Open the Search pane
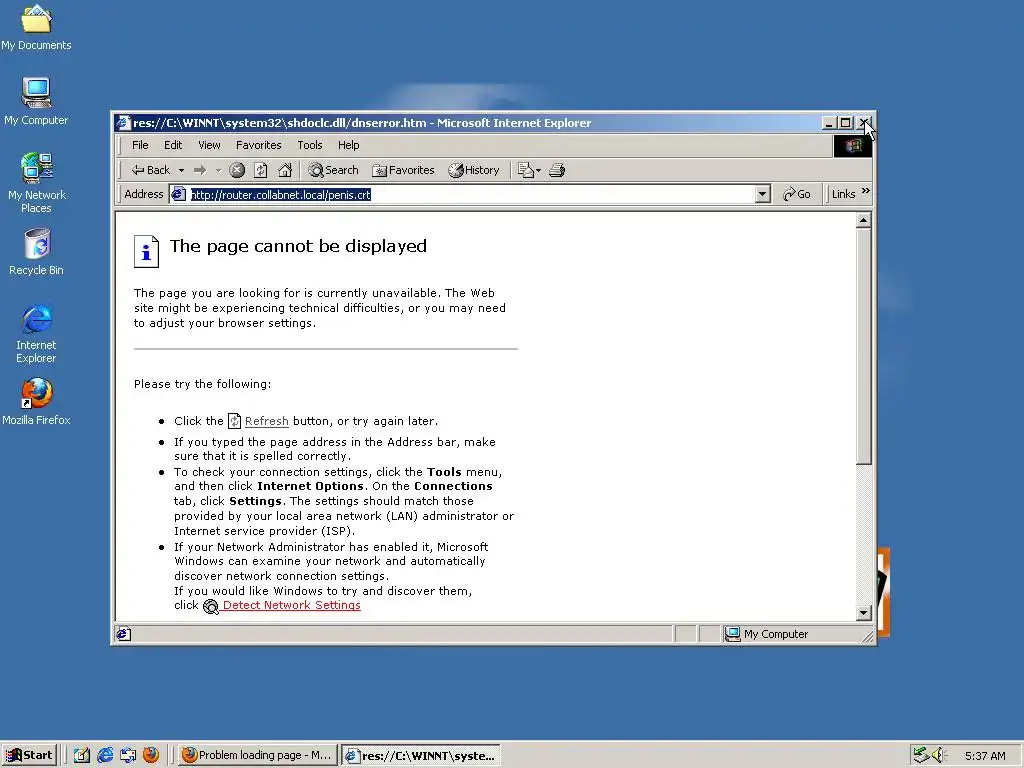Image resolution: width=1024 pixels, height=768 pixels. tap(333, 170)
